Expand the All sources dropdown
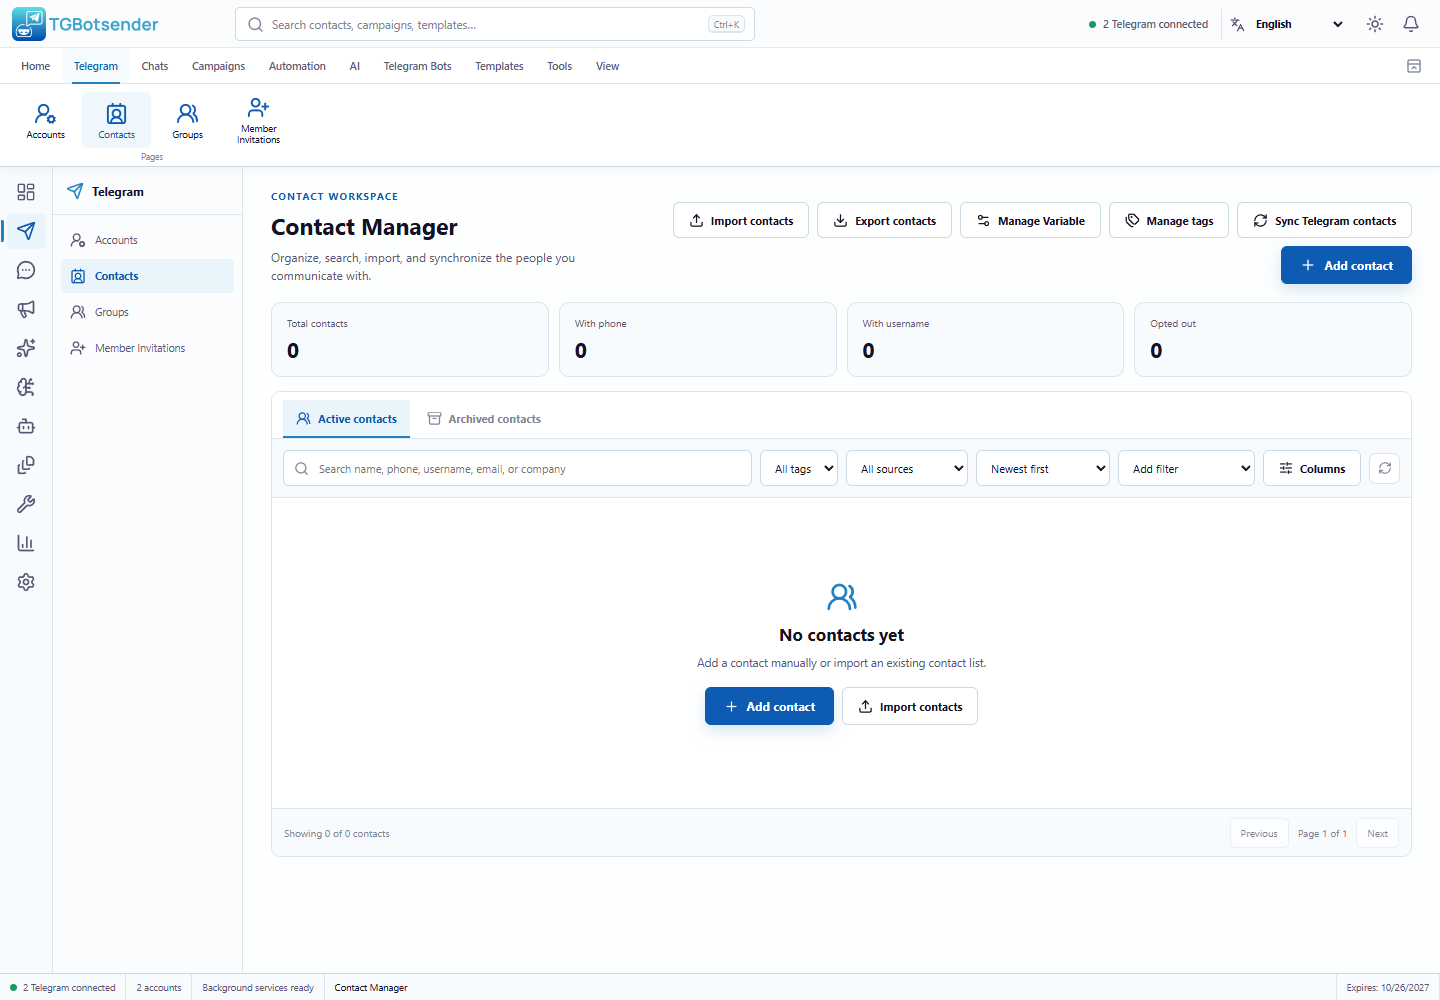1440x1000 pixels. (x=907, y=468)
